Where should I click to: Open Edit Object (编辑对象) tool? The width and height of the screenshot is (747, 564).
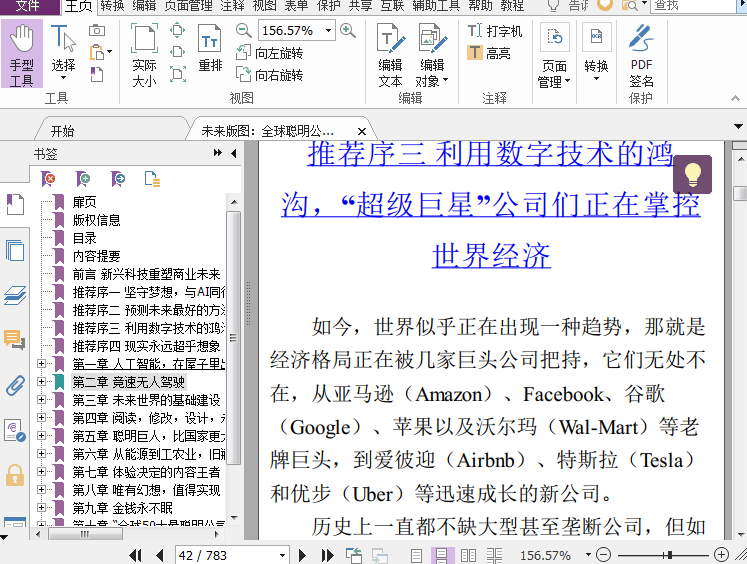click(x=433, y=55)
